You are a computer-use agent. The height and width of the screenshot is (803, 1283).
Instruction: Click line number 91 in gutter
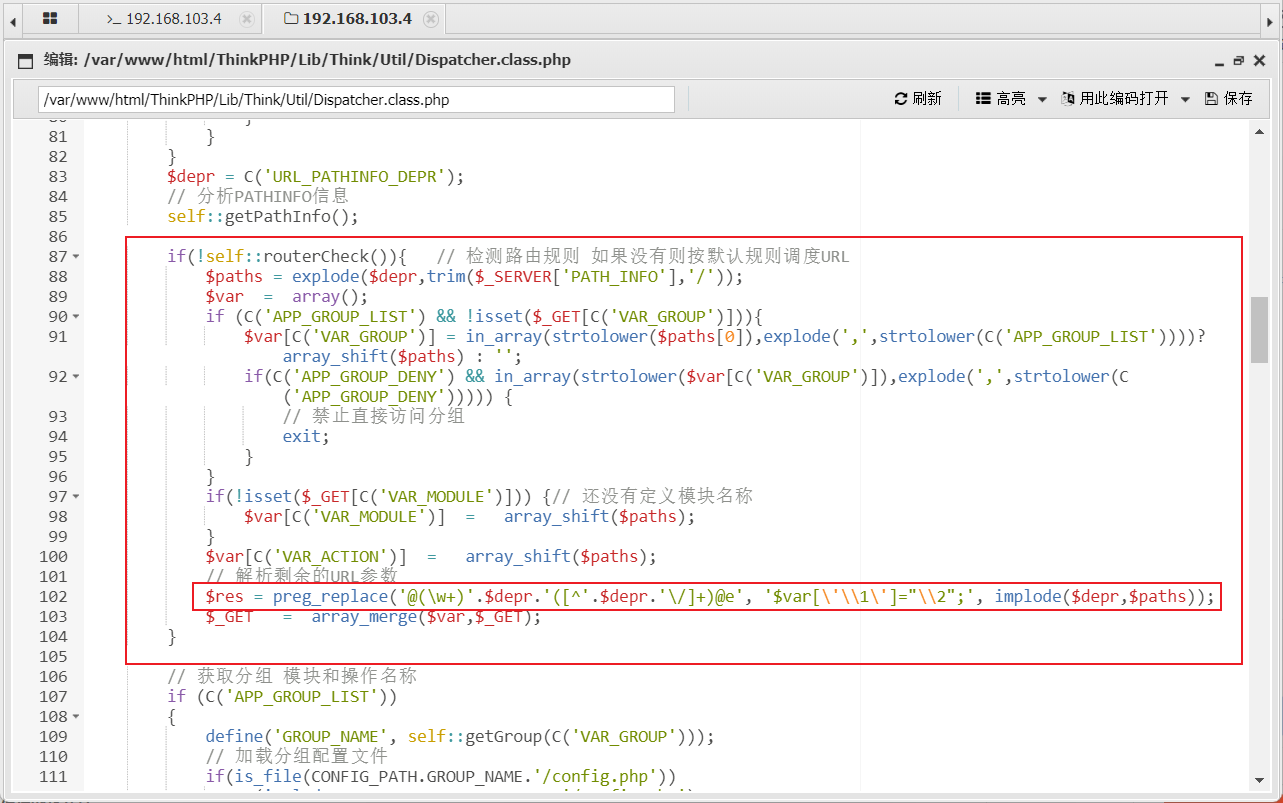coord(58,337)
